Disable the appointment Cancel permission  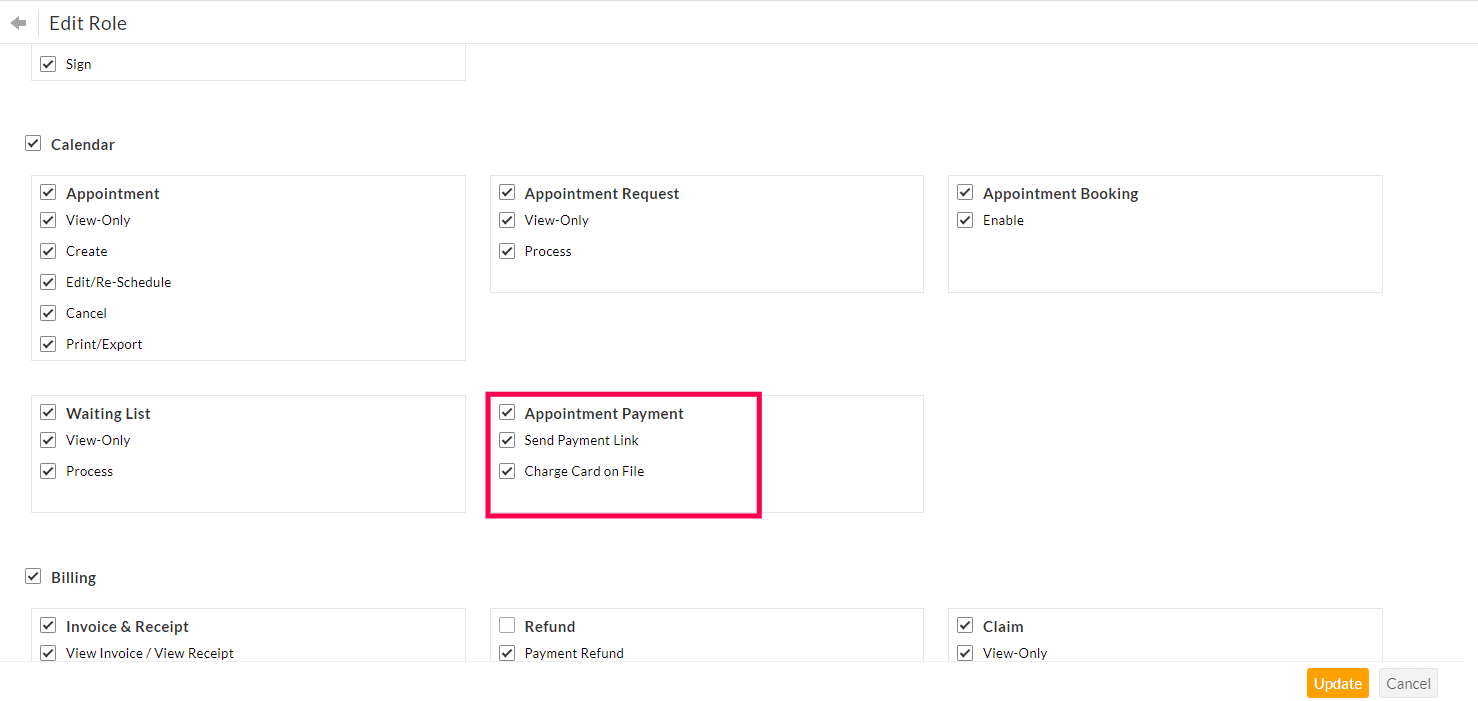(x=48, y=313)
